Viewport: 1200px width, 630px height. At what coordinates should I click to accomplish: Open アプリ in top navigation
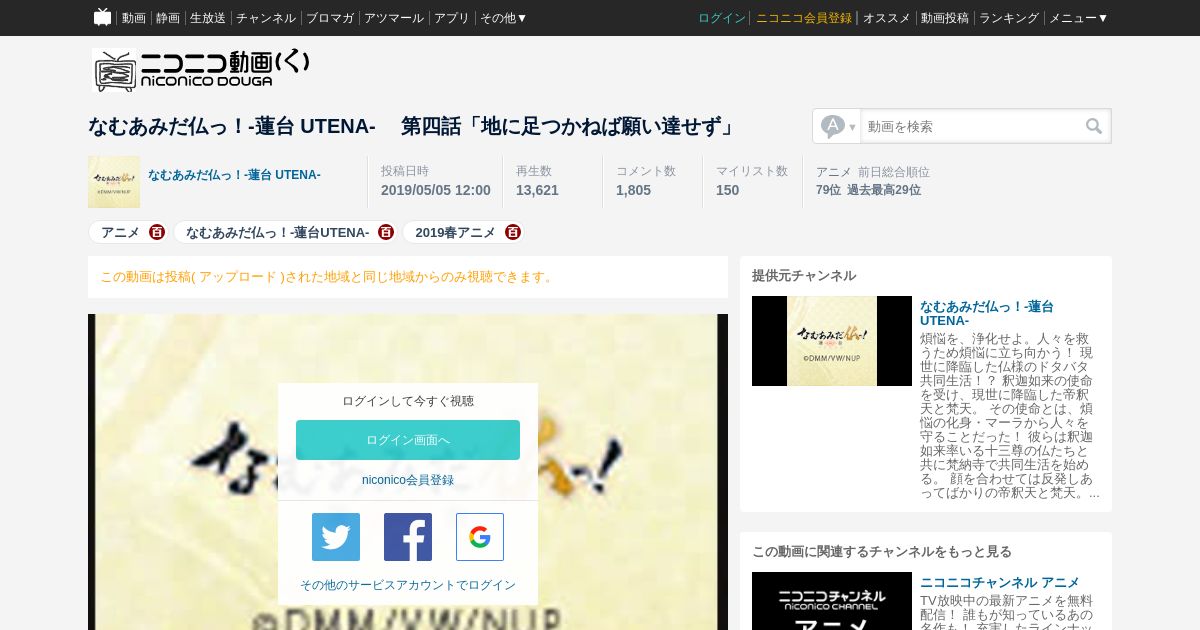pyautogui.click(x=452, y=18)
